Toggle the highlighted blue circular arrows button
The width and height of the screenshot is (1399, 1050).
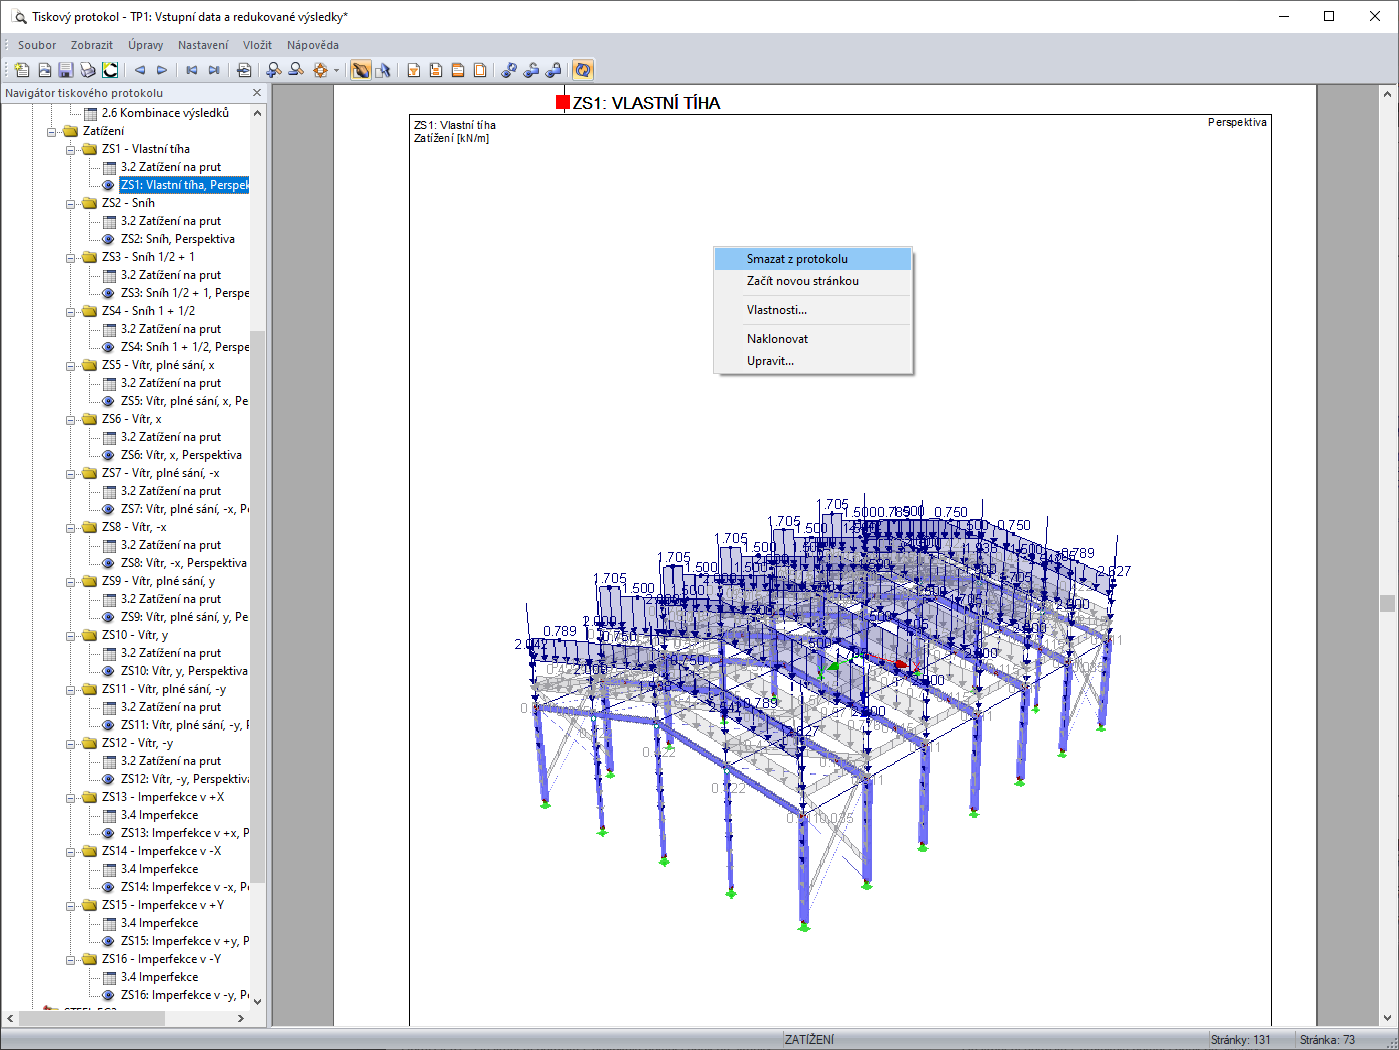click(x=583, y=70)
